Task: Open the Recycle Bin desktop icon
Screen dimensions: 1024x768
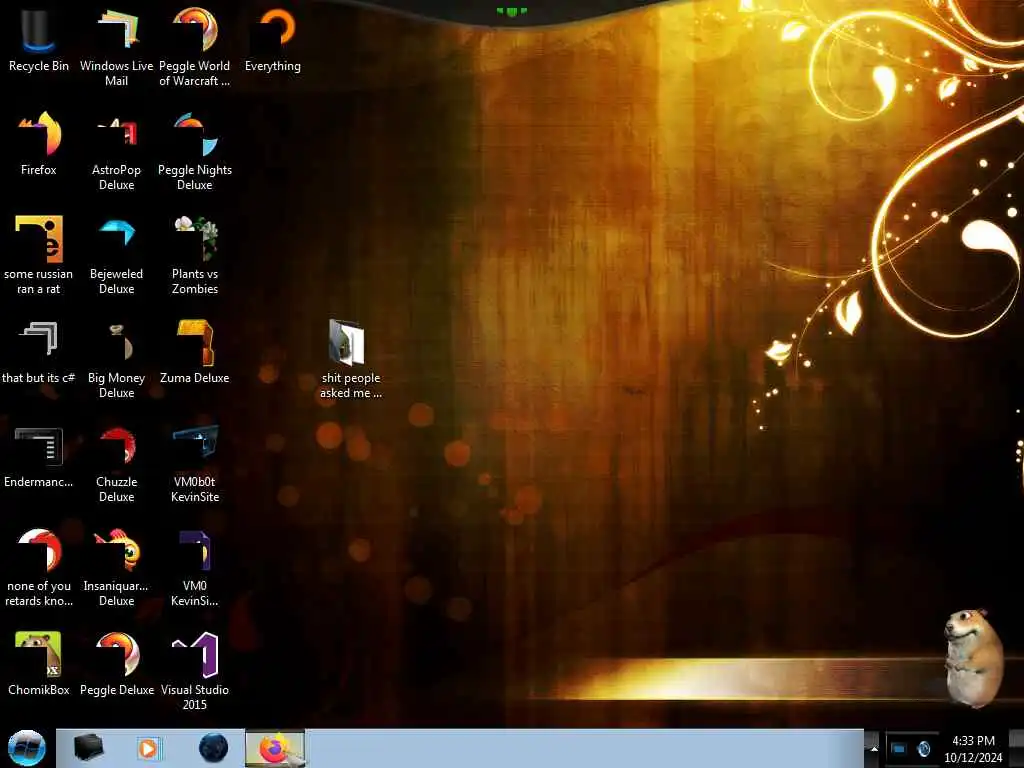Action: click(x=39, y=40)
